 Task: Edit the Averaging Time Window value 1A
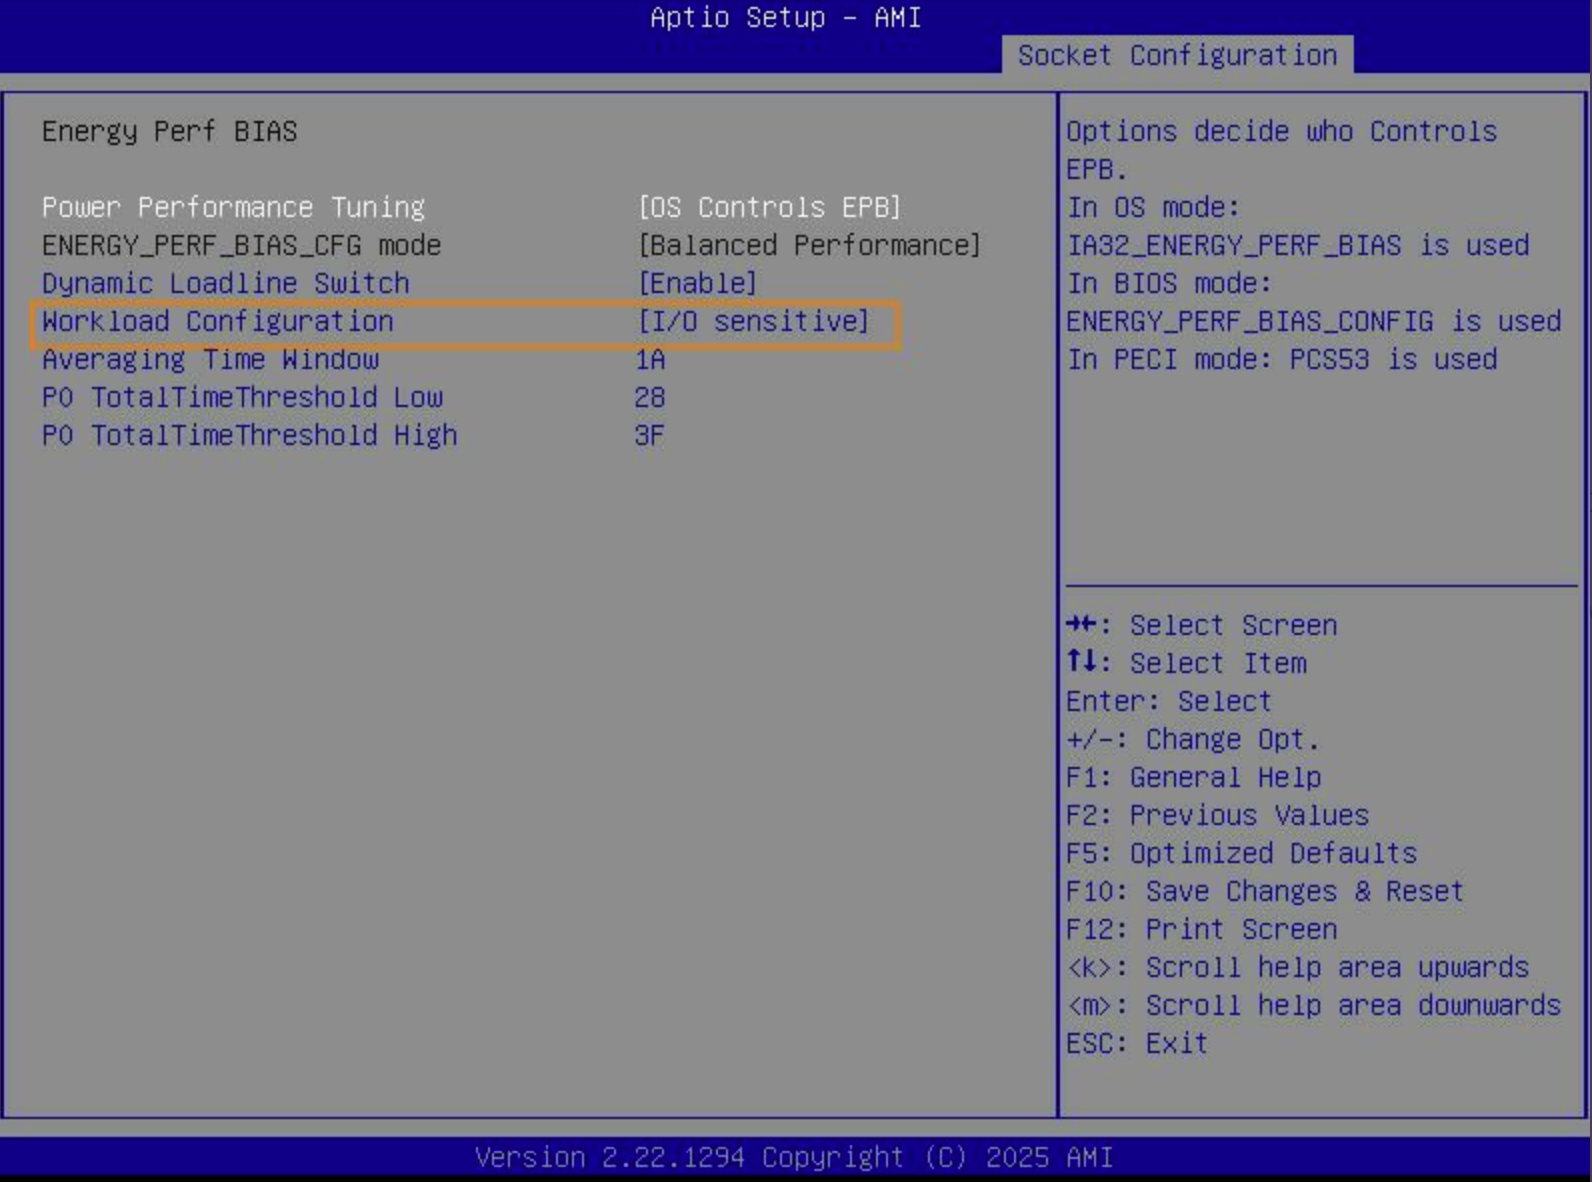point(650,359)
